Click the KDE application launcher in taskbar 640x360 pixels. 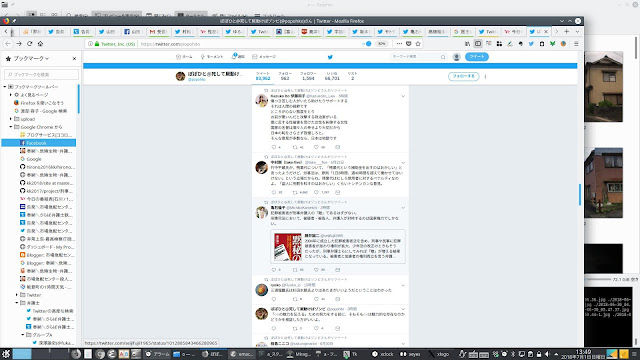click(x=6, y=354)
